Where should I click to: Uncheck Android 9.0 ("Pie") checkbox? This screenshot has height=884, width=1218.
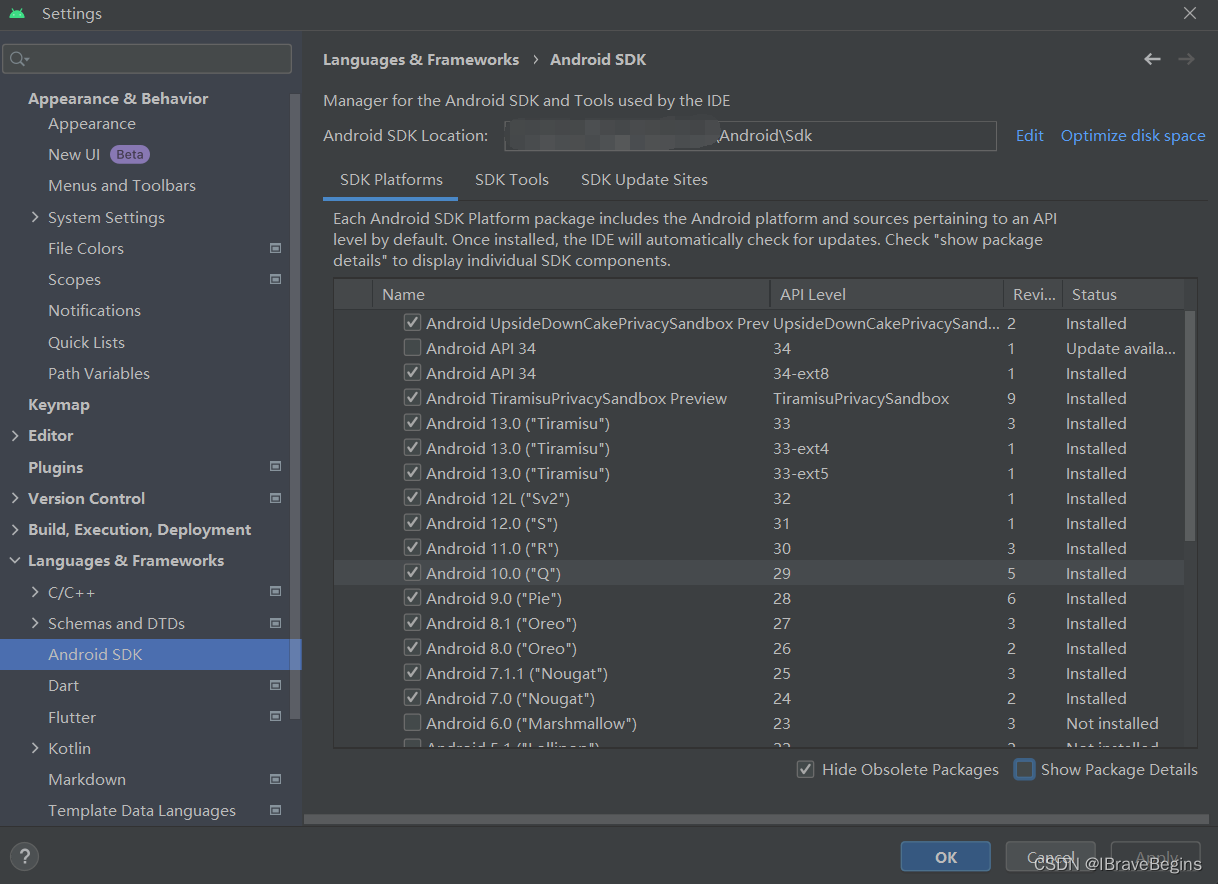click(412, 598)
